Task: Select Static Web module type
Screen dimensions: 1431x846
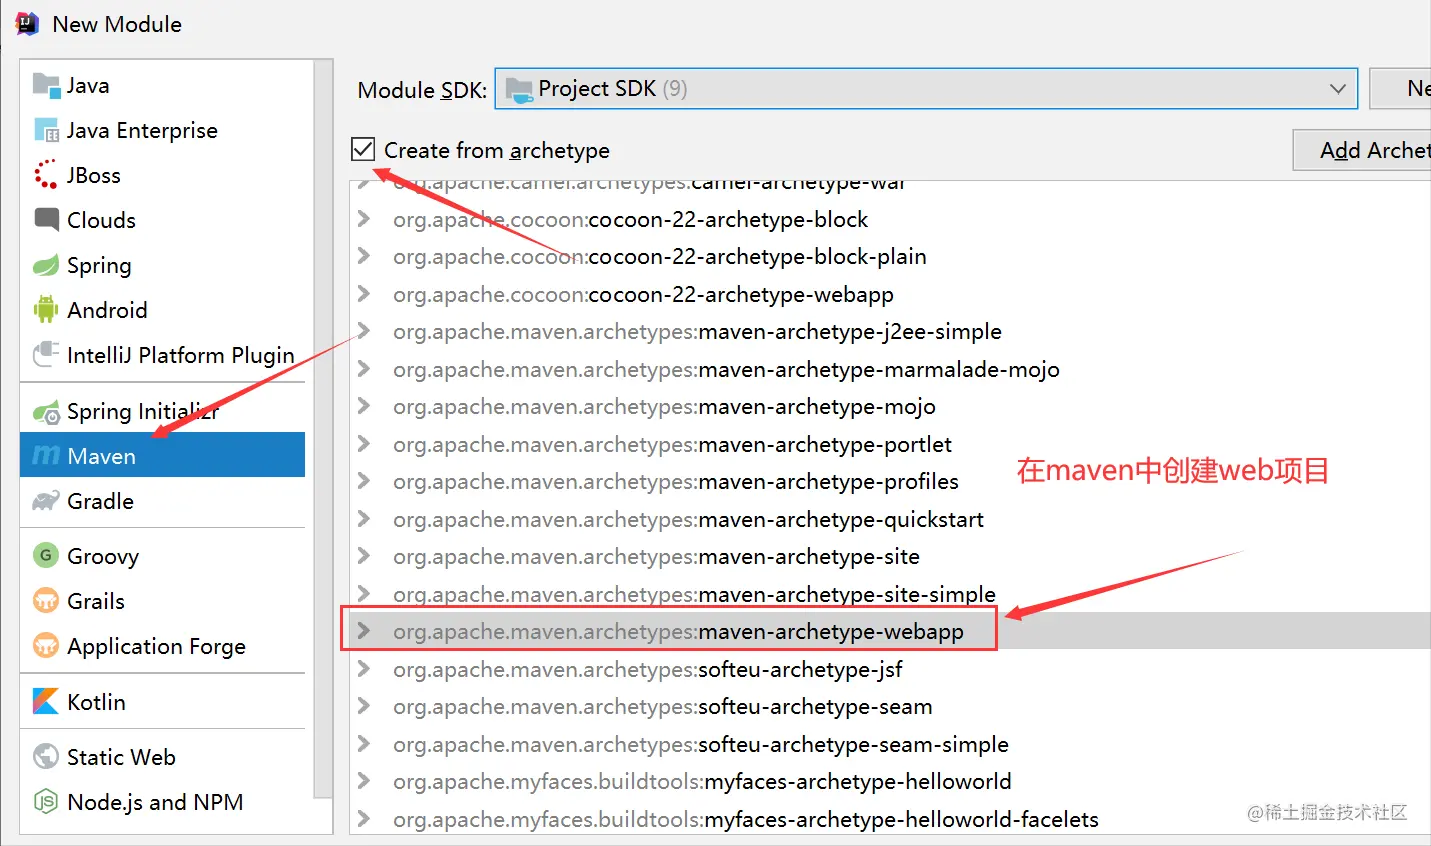Action: tap(162, 756)
